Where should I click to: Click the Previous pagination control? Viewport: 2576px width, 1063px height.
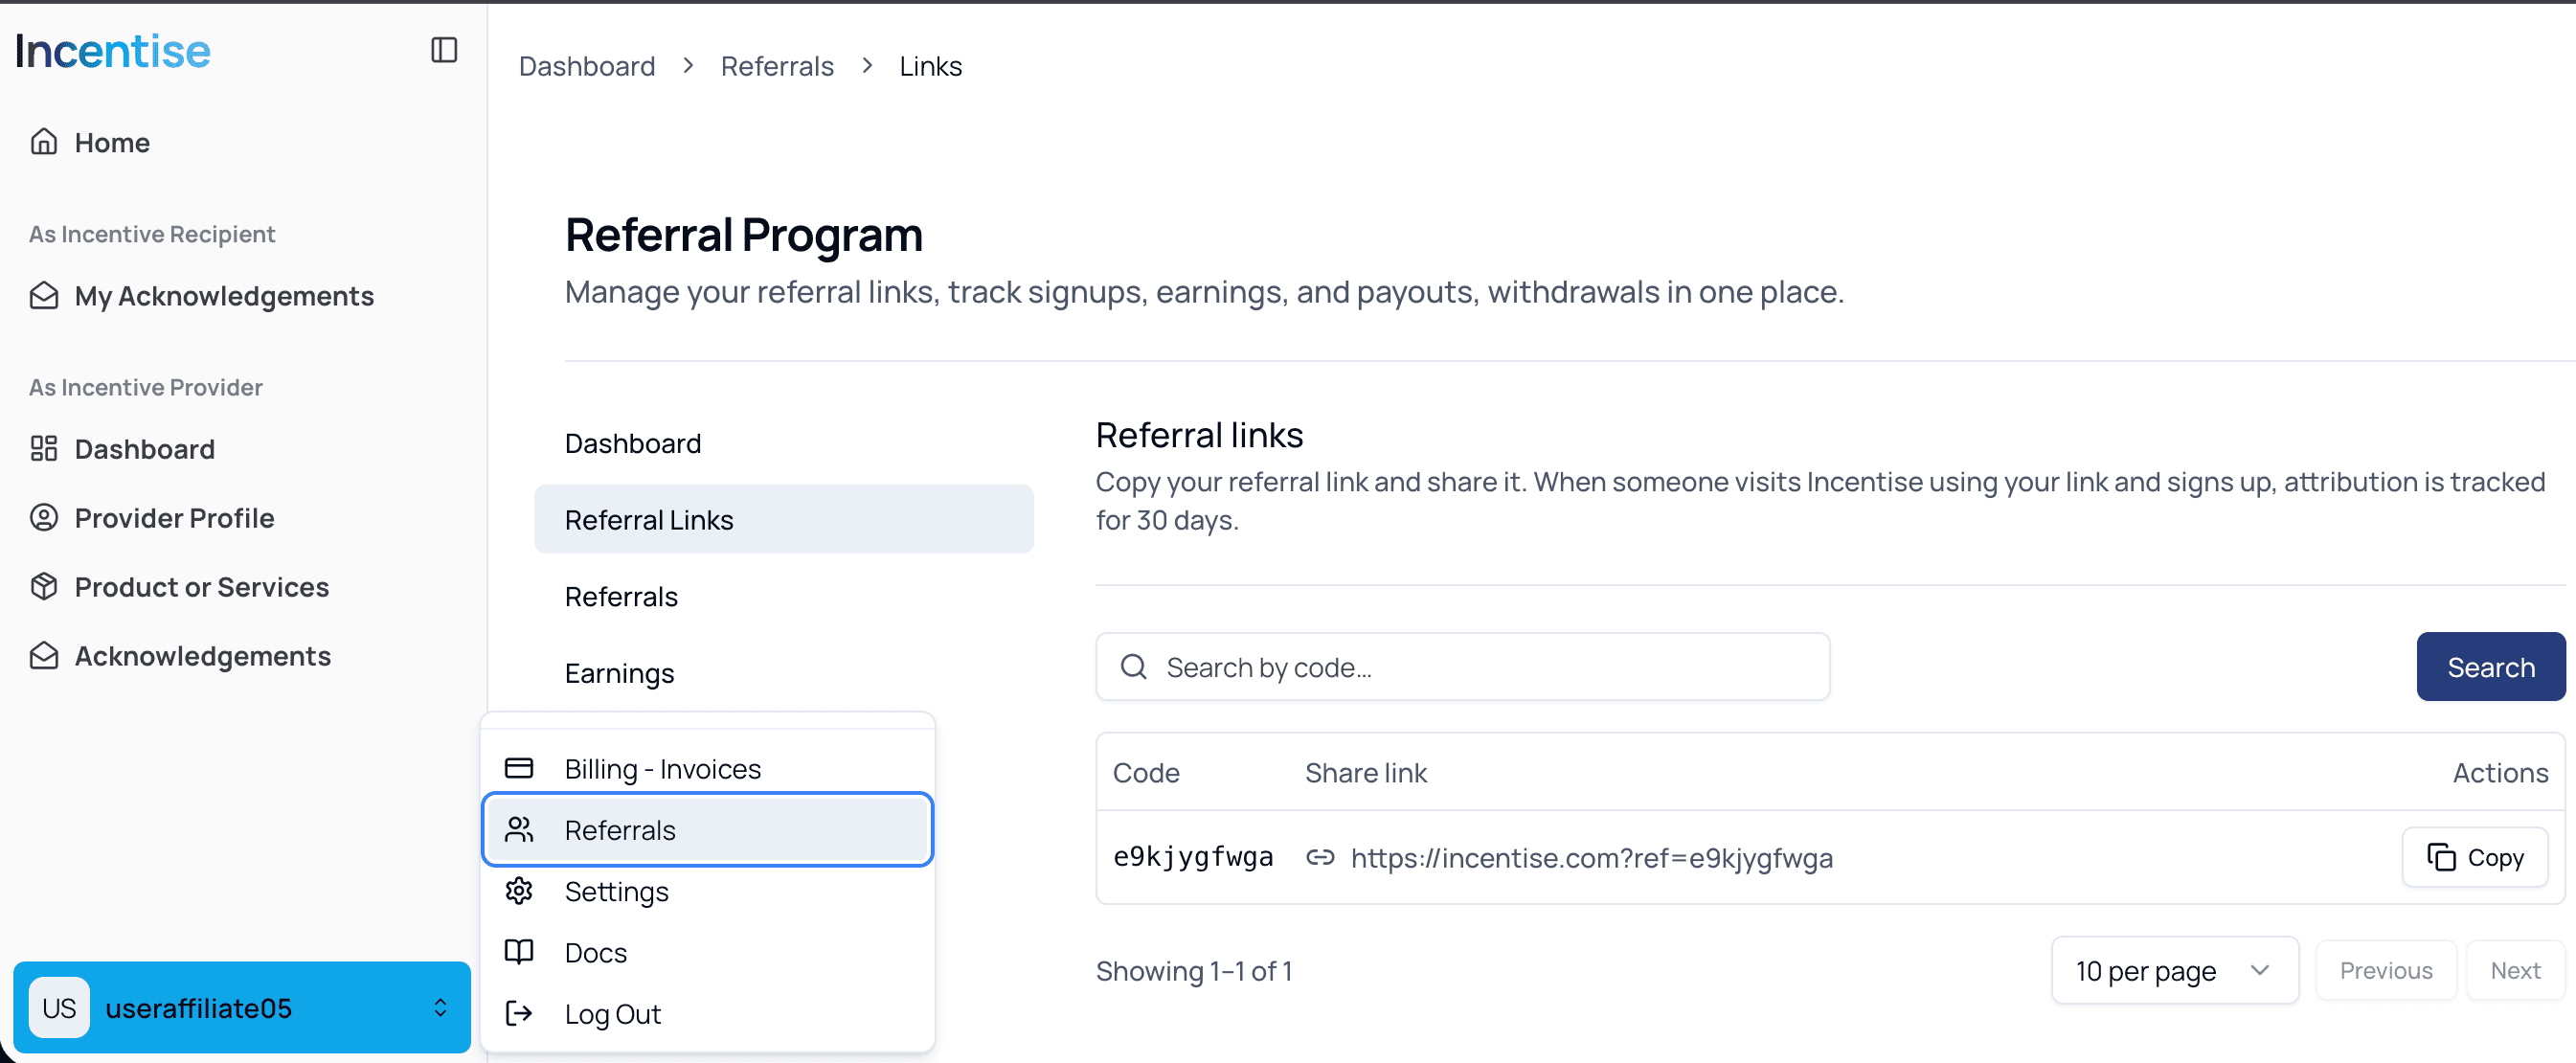(2386, 970)
